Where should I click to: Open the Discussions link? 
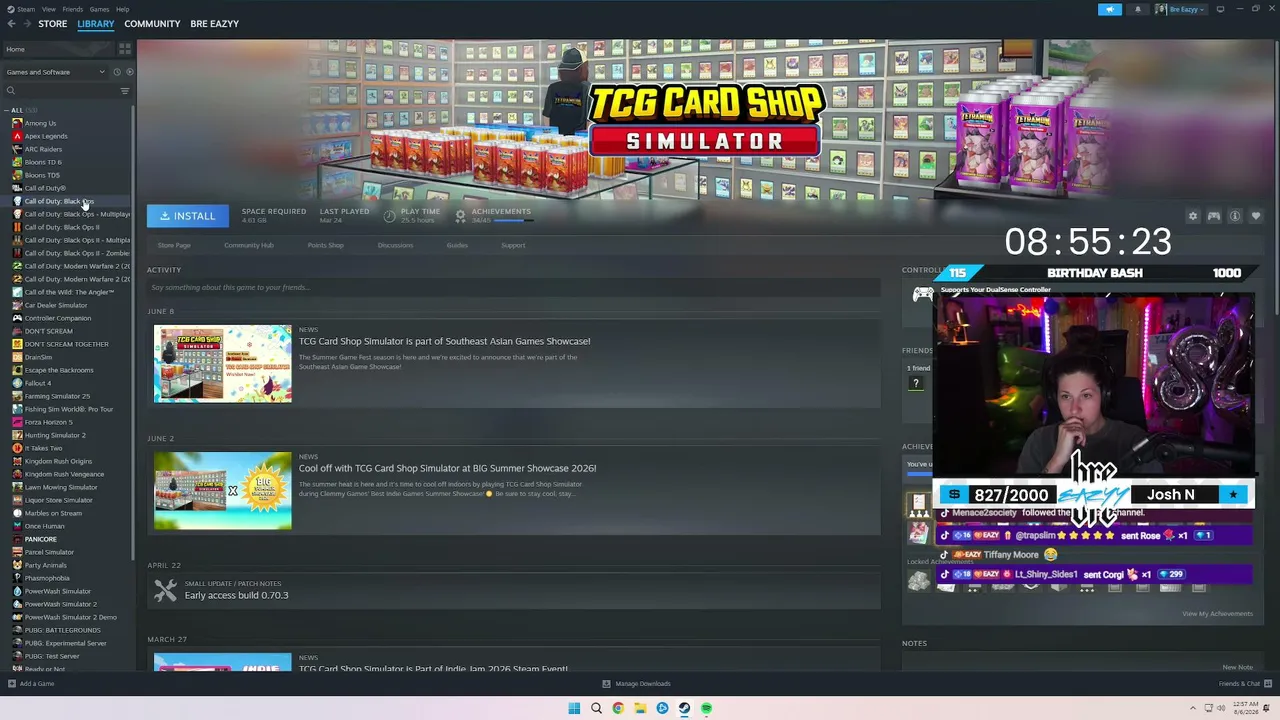coord(395,245)
